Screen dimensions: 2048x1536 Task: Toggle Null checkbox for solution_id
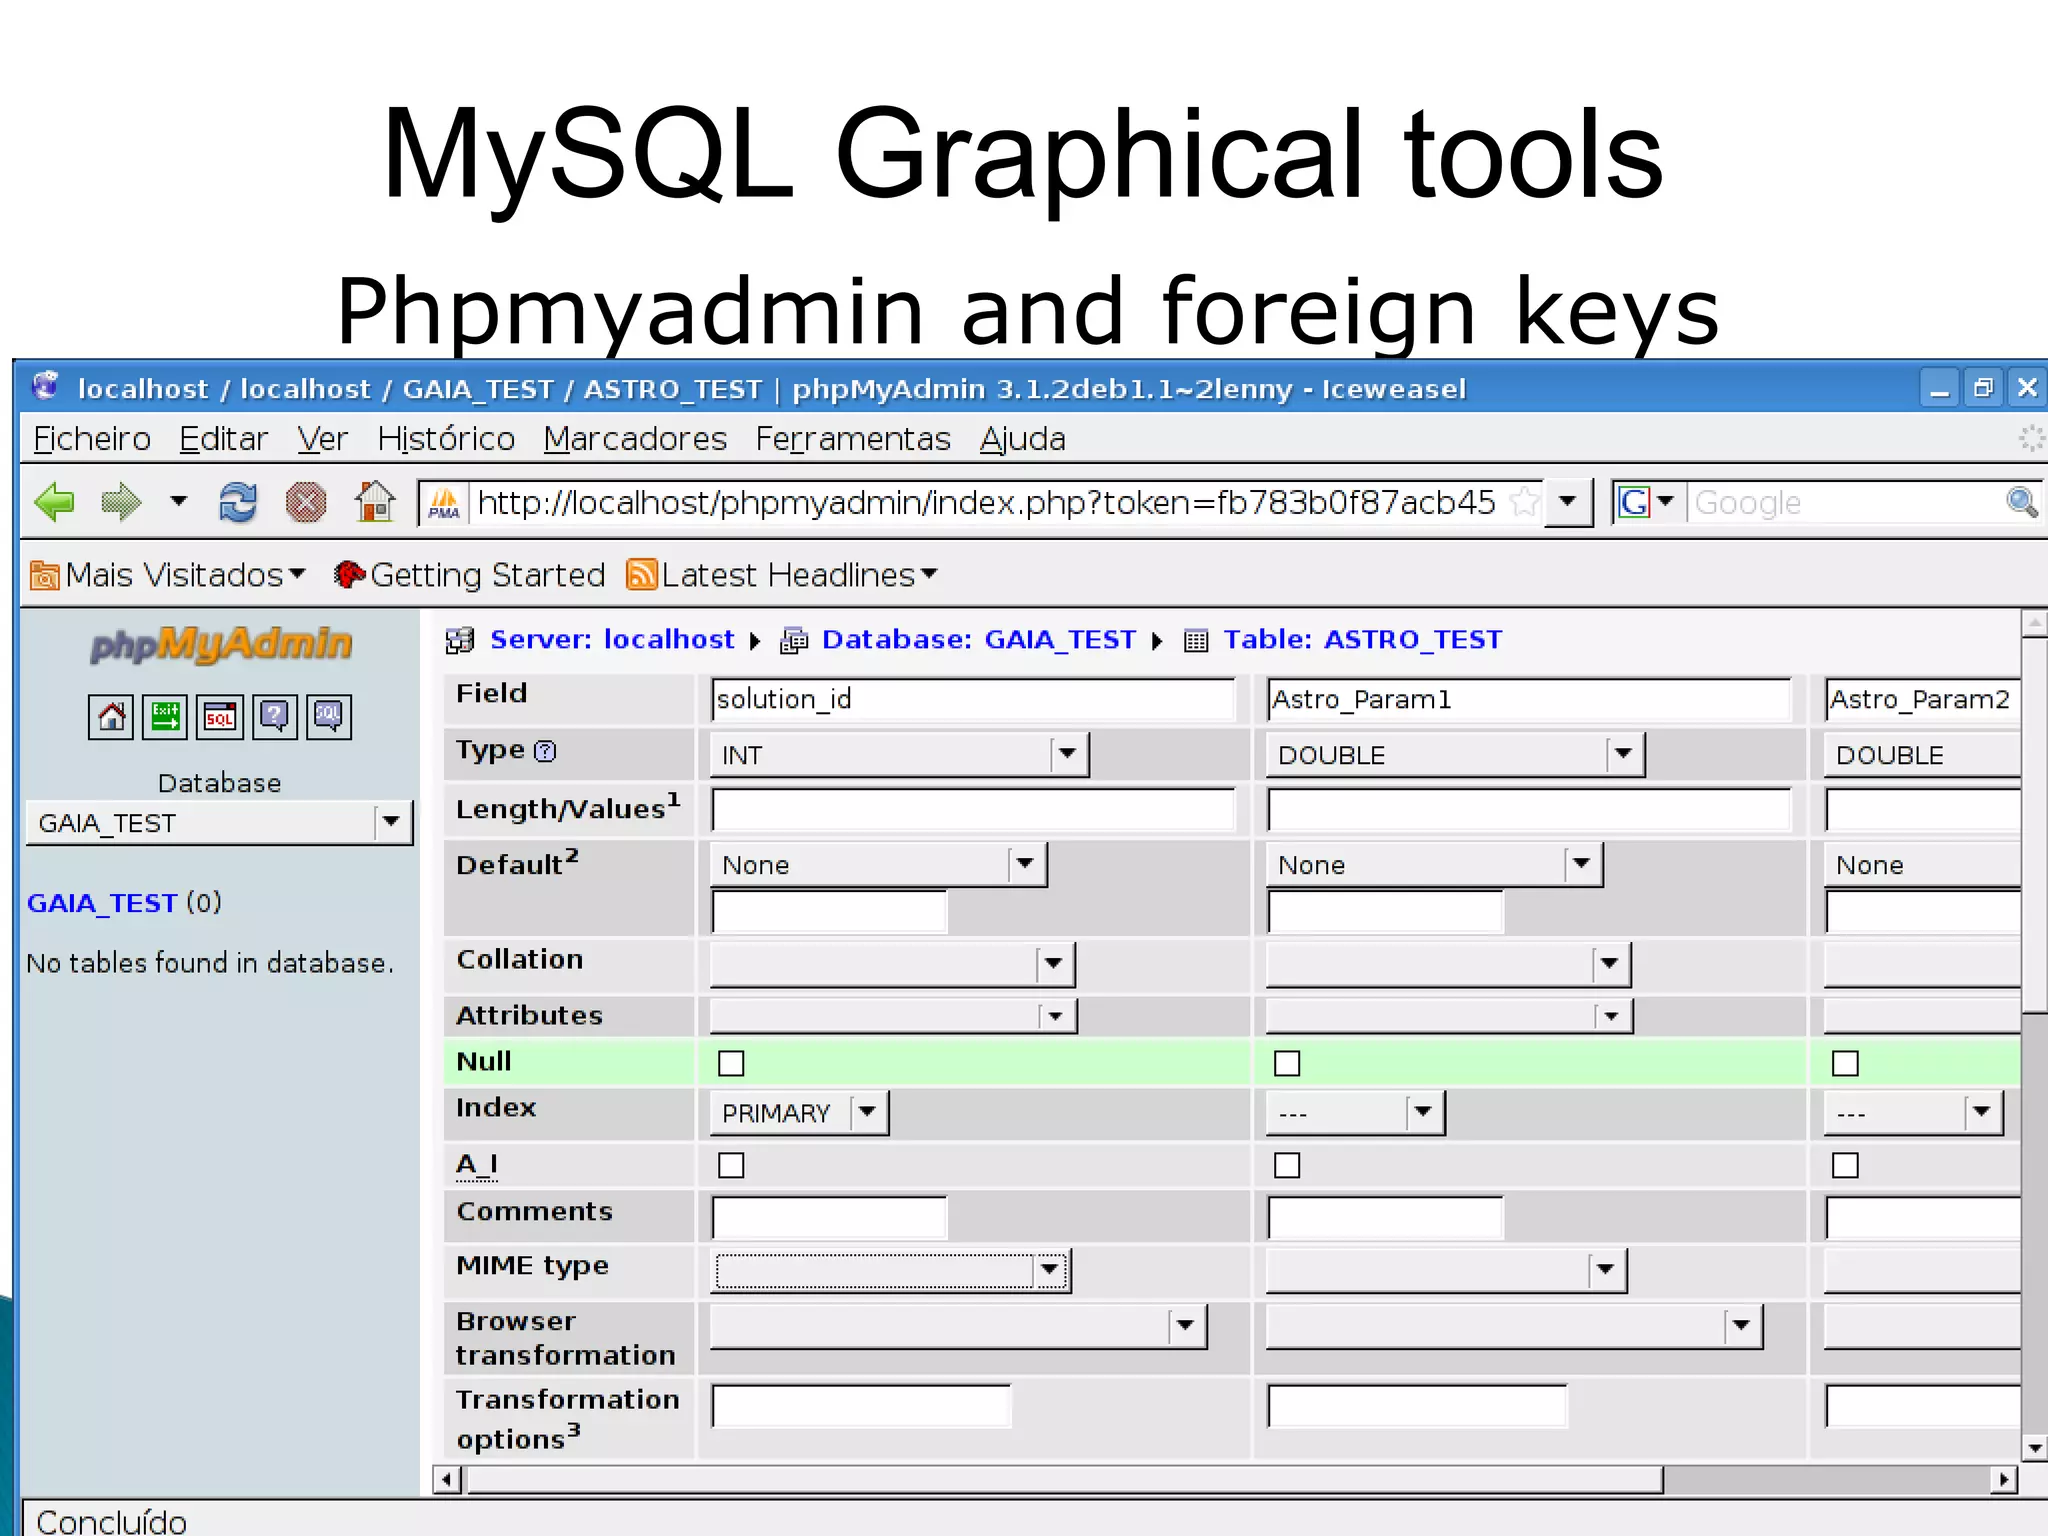pyautogui.click(x=731, y=1063)
